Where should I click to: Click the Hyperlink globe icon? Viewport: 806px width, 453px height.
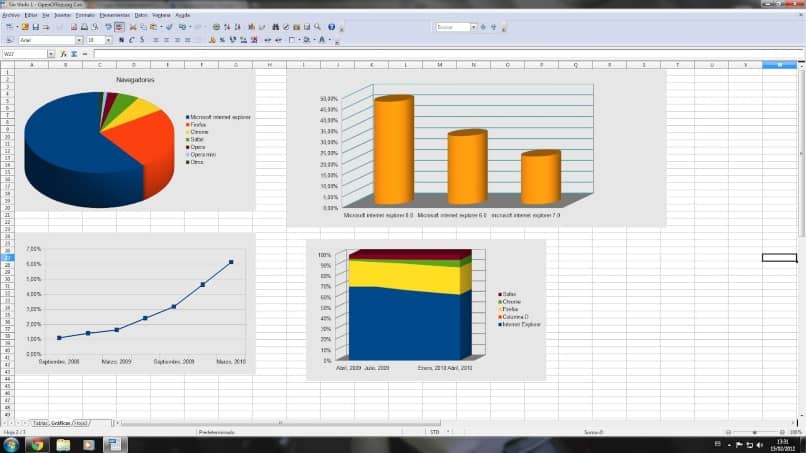click(x=216, y=27)
